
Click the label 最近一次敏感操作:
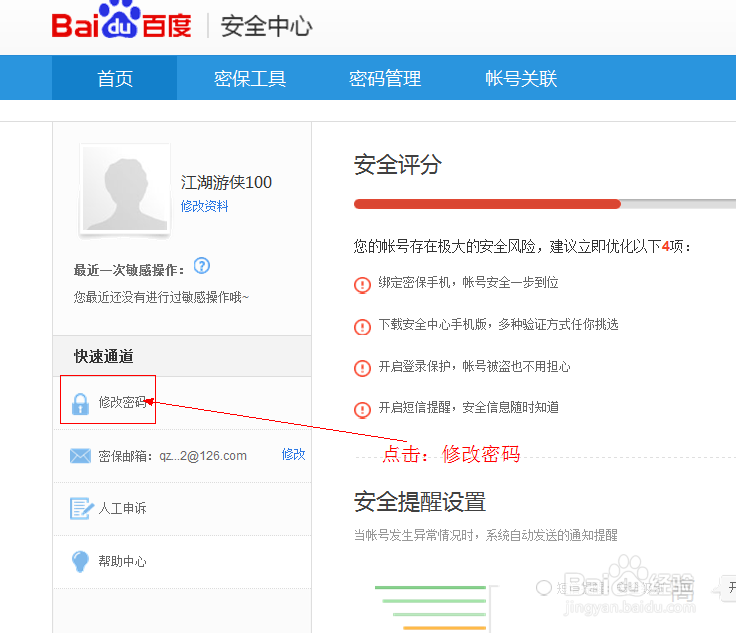[x=129, y=270]
